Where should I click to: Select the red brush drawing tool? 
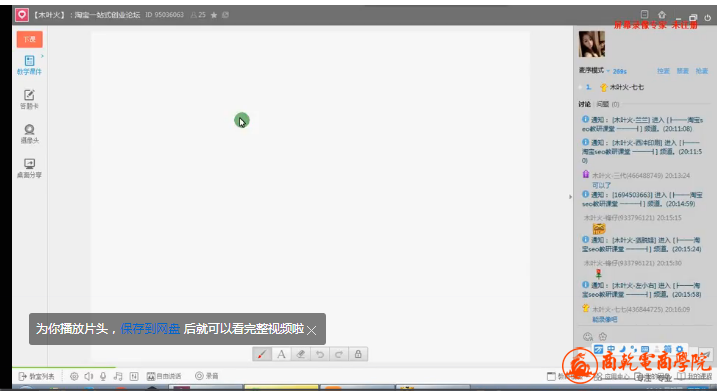point(262,354)
